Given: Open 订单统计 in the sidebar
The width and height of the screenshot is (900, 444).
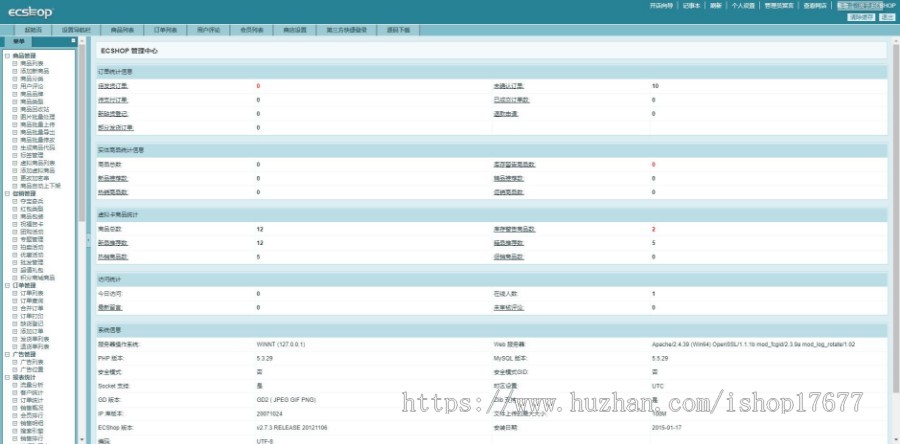Looking at the screenshot, I should (x=31, y=400).
